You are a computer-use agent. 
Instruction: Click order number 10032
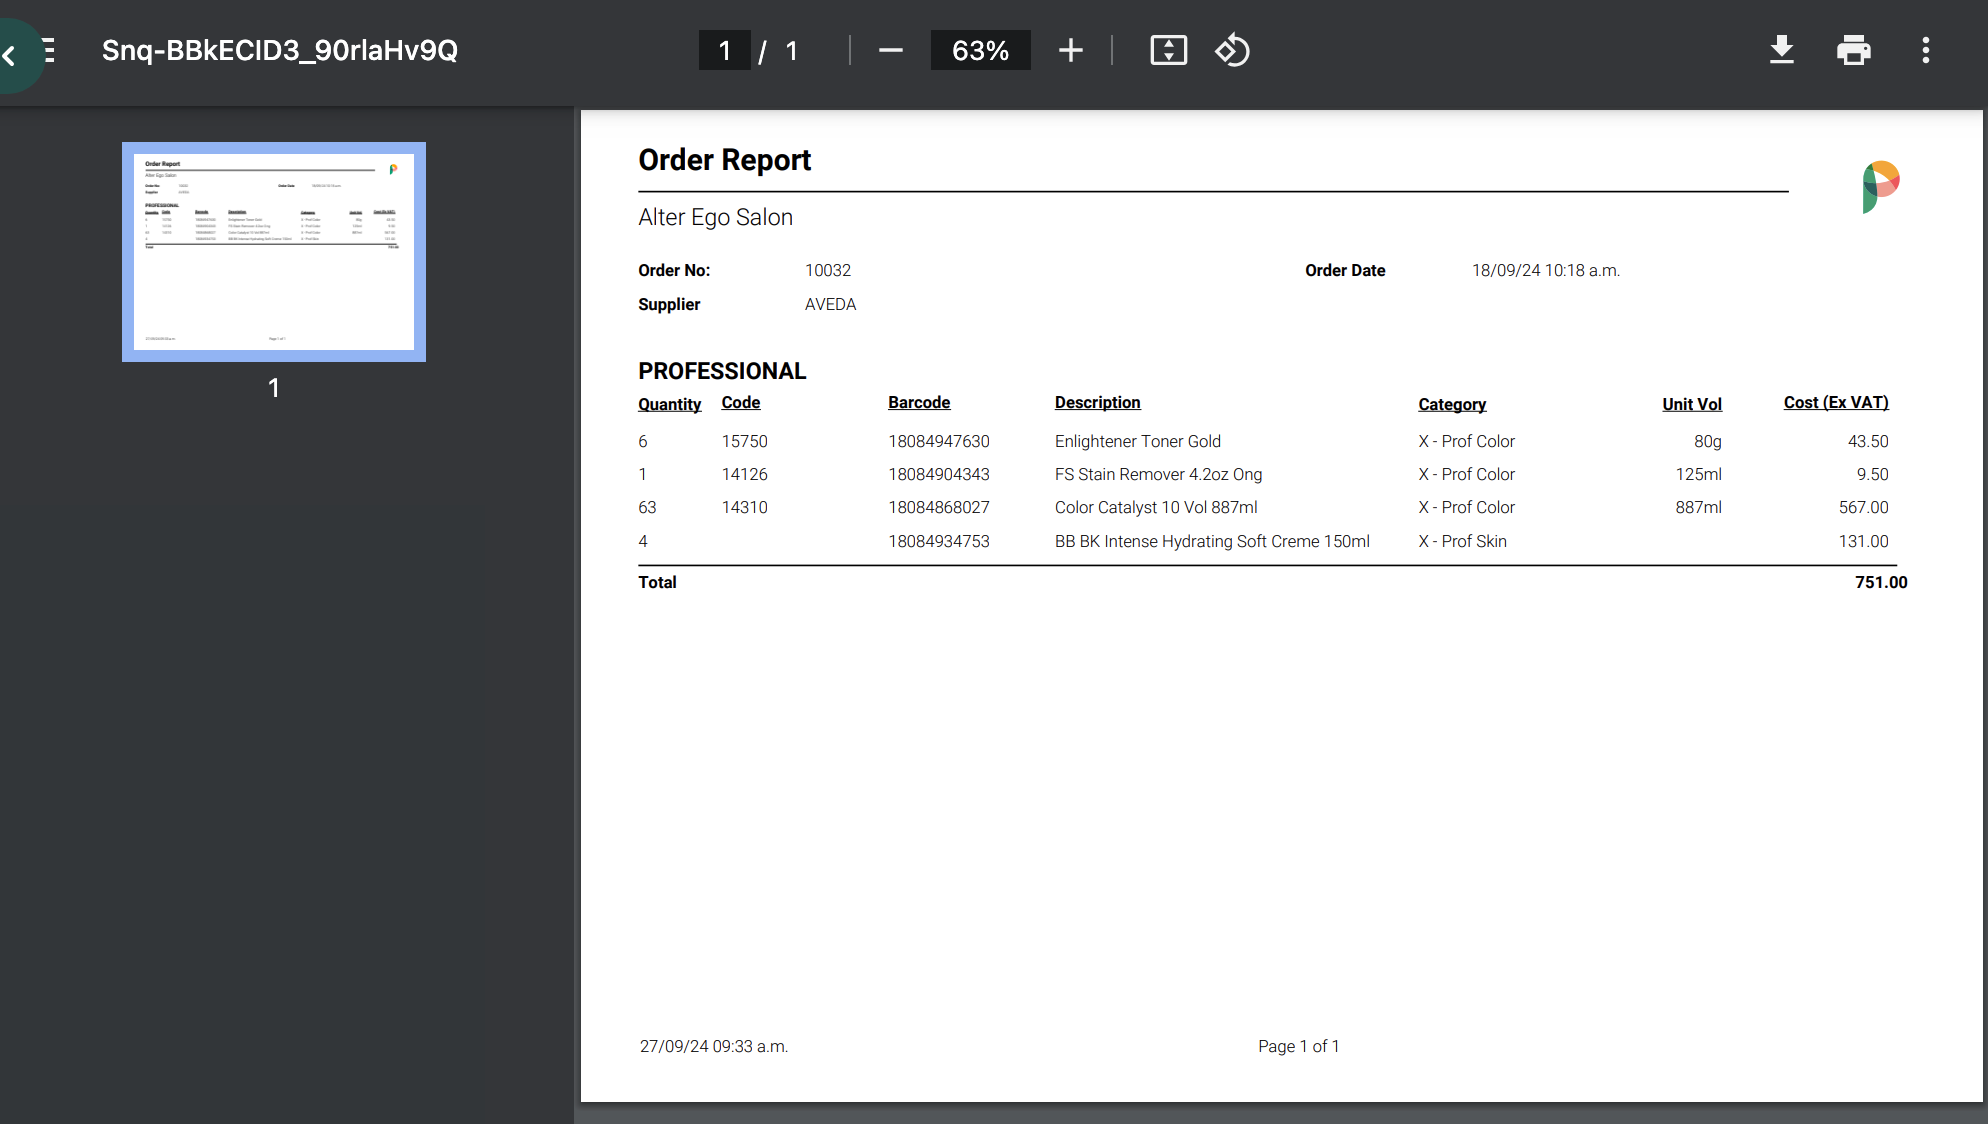(828, 270)
